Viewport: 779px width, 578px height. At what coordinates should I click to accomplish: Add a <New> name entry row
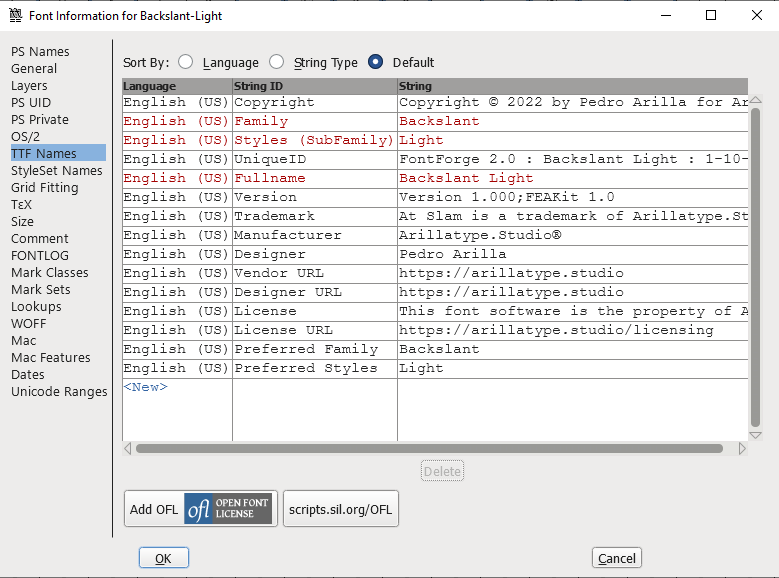coord(145,387)
